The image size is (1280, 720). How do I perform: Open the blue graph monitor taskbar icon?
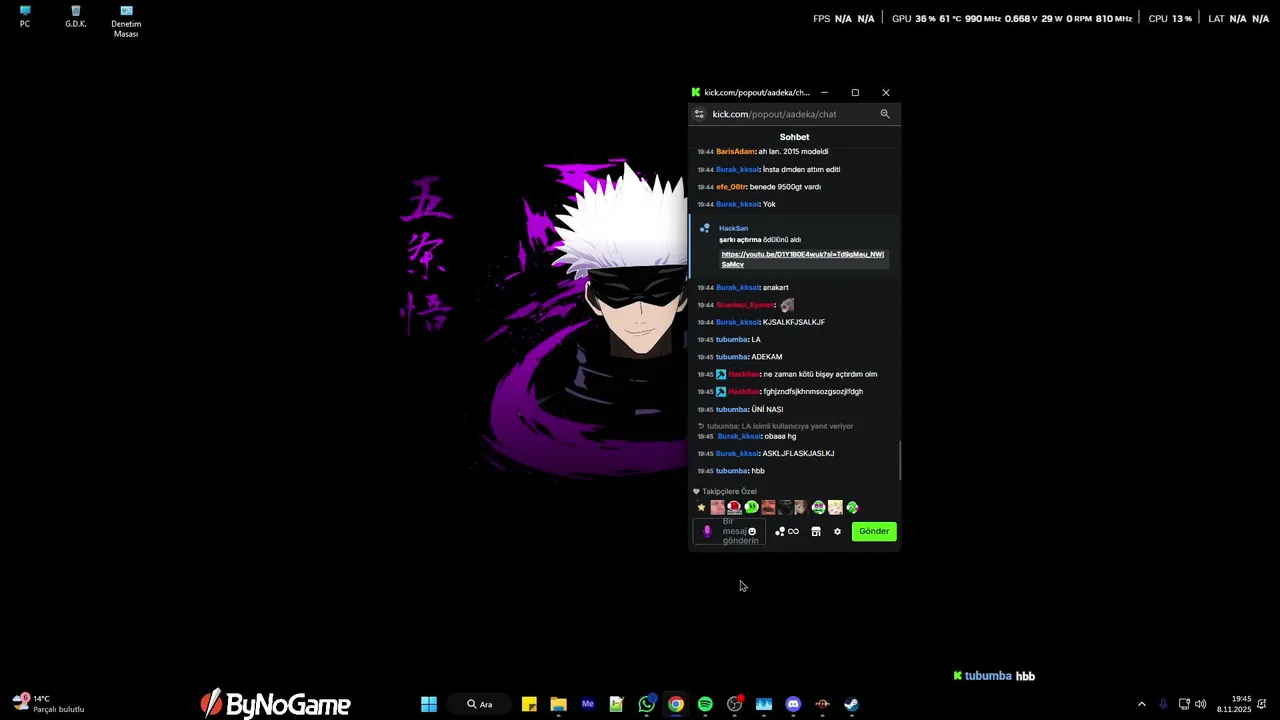764,704
